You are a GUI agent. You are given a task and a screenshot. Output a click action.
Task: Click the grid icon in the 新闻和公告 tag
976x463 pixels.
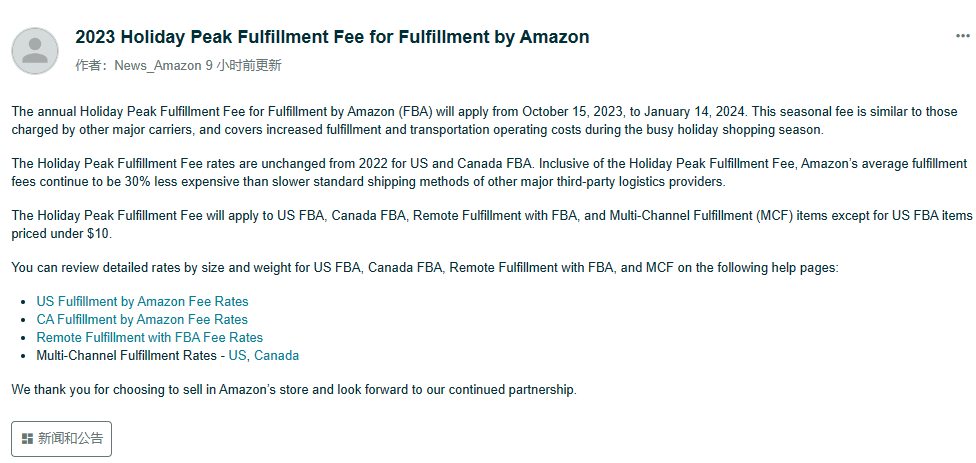click(x=27, y=439)
